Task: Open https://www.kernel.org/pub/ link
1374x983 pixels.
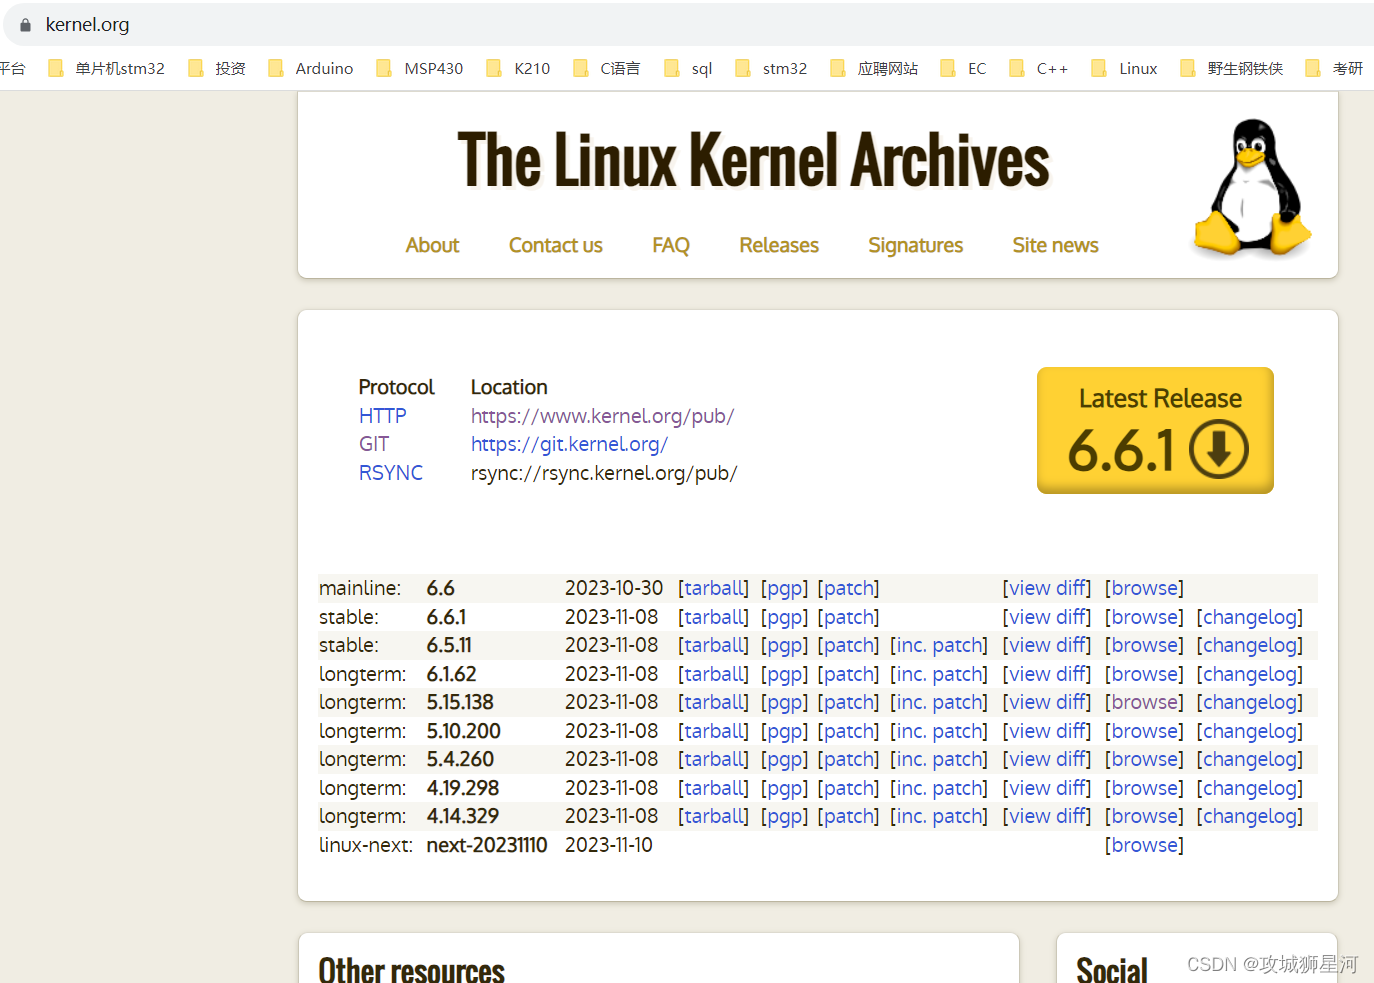Action: pos(602,416)
